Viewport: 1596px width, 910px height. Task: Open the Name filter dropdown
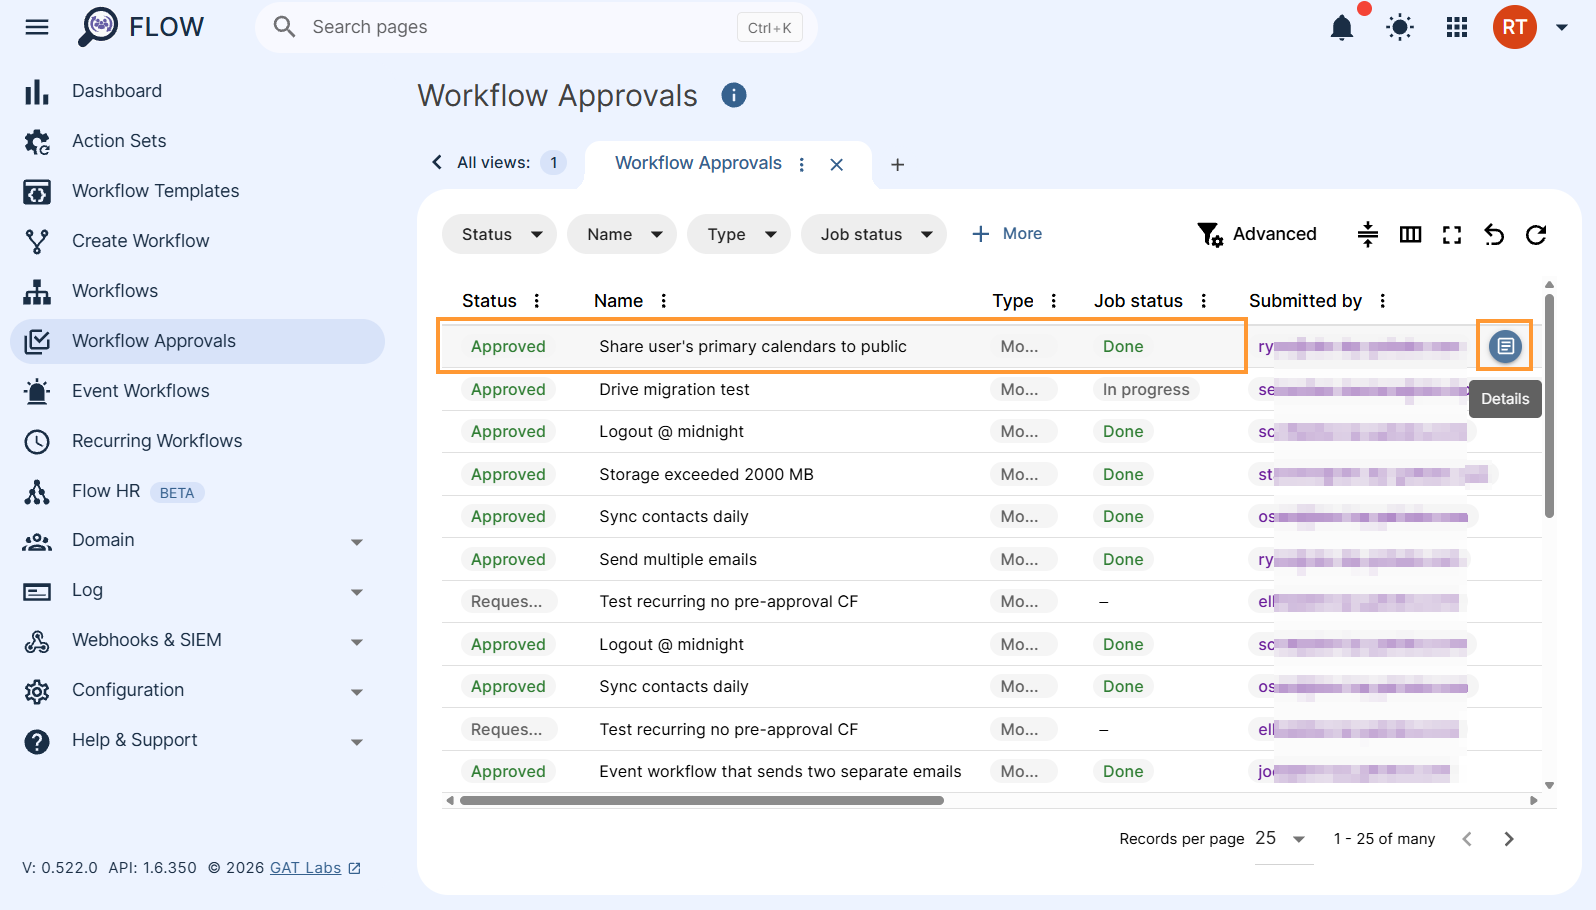(622, 234)
